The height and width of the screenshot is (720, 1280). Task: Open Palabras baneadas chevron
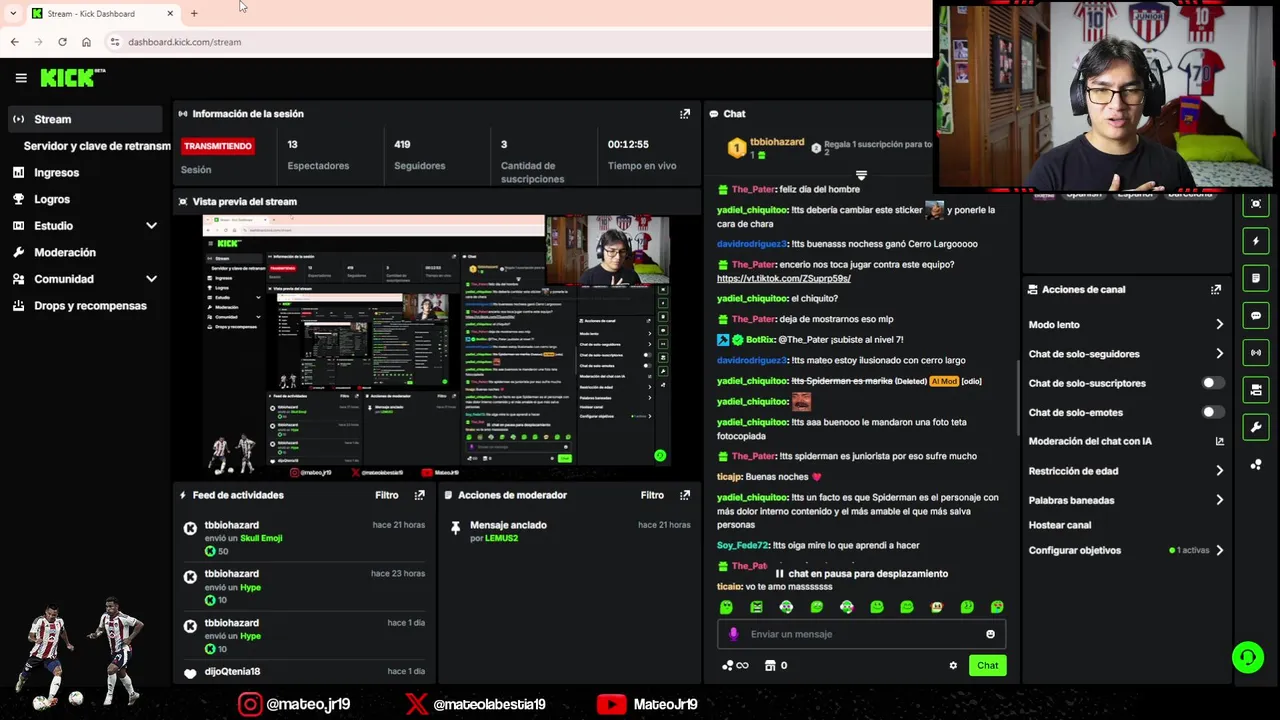tap(1219, 500)
